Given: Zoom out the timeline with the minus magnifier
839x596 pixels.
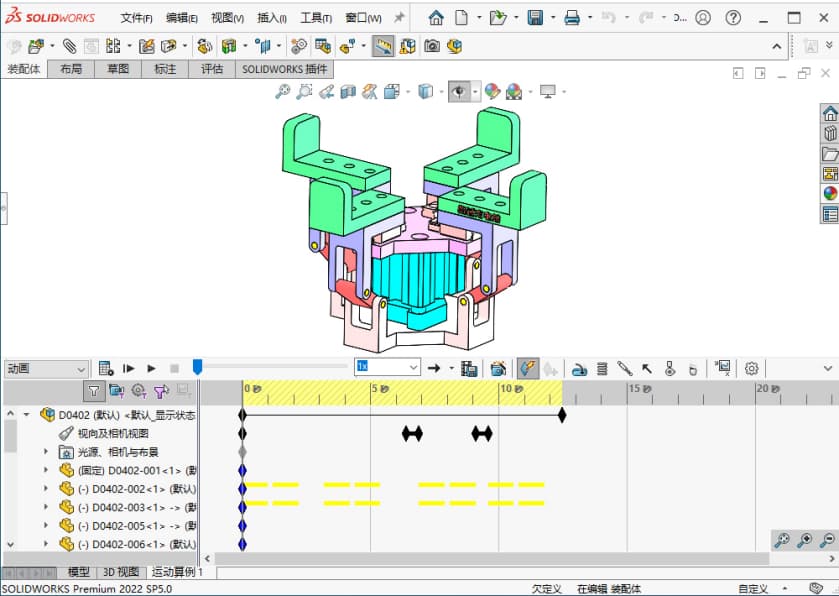Looking at the screenshot, I should pos(827,541).
